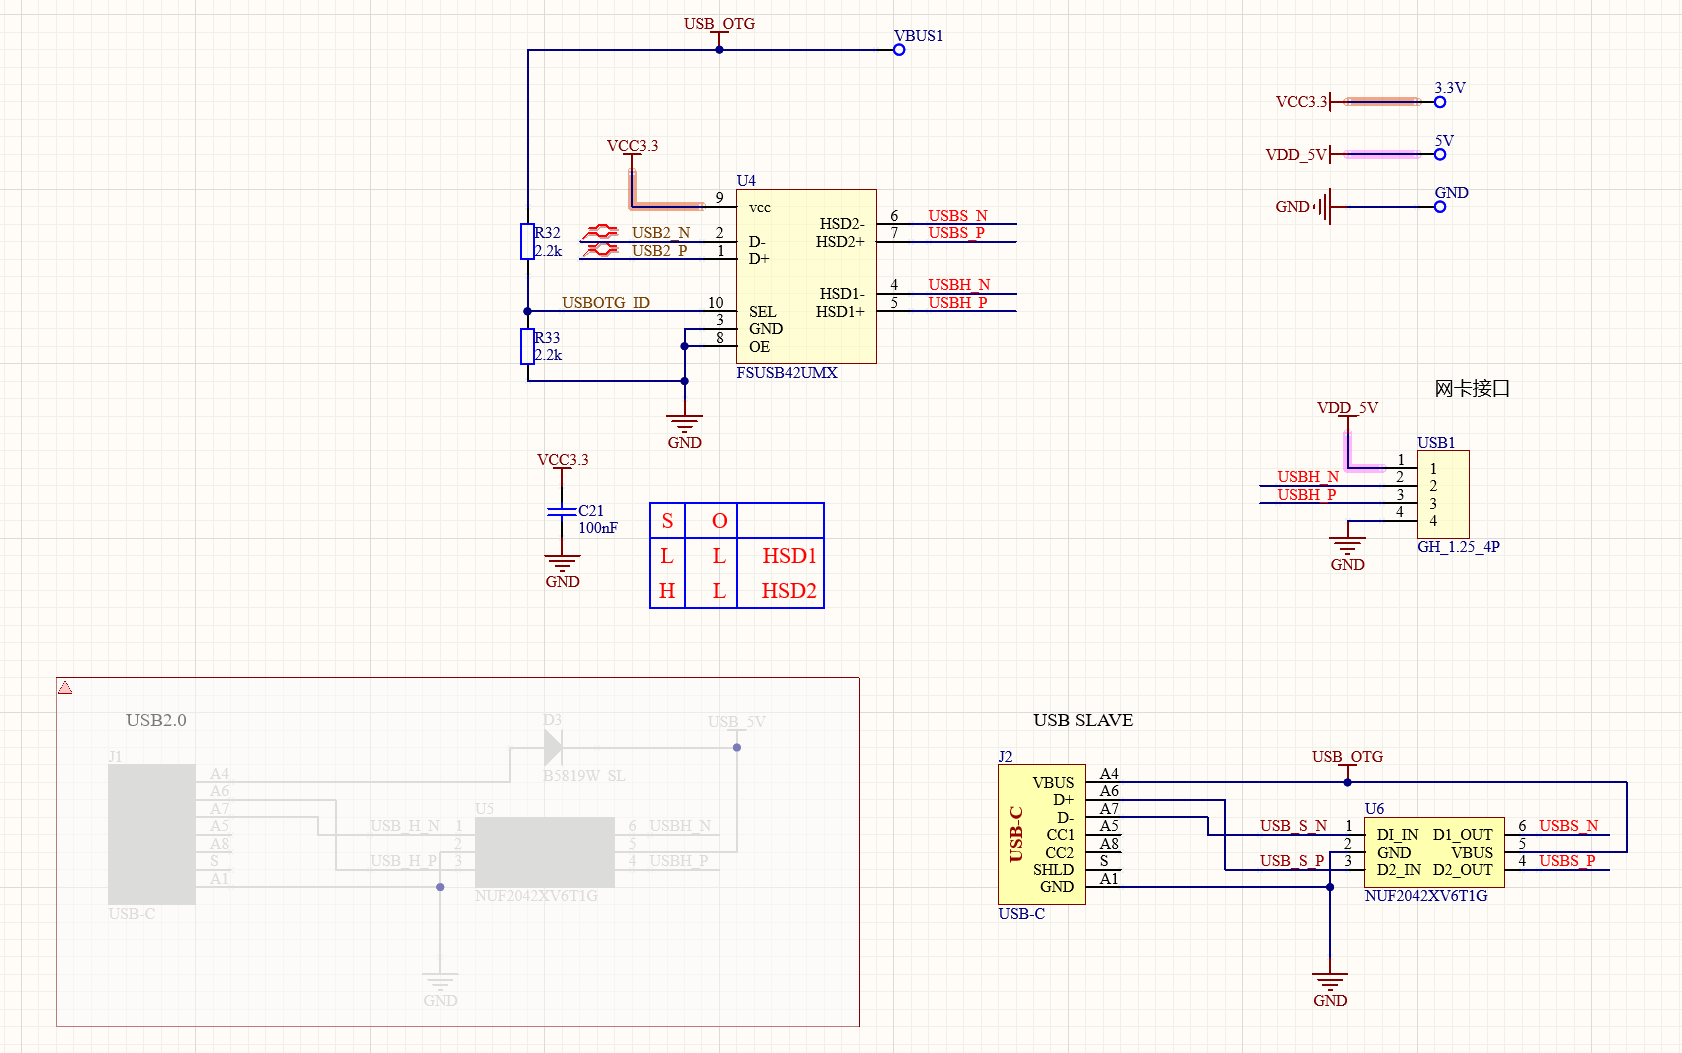Click the GND symbol below U4
Viewport: 1682px width, 1053px height.
click(684, 426)
